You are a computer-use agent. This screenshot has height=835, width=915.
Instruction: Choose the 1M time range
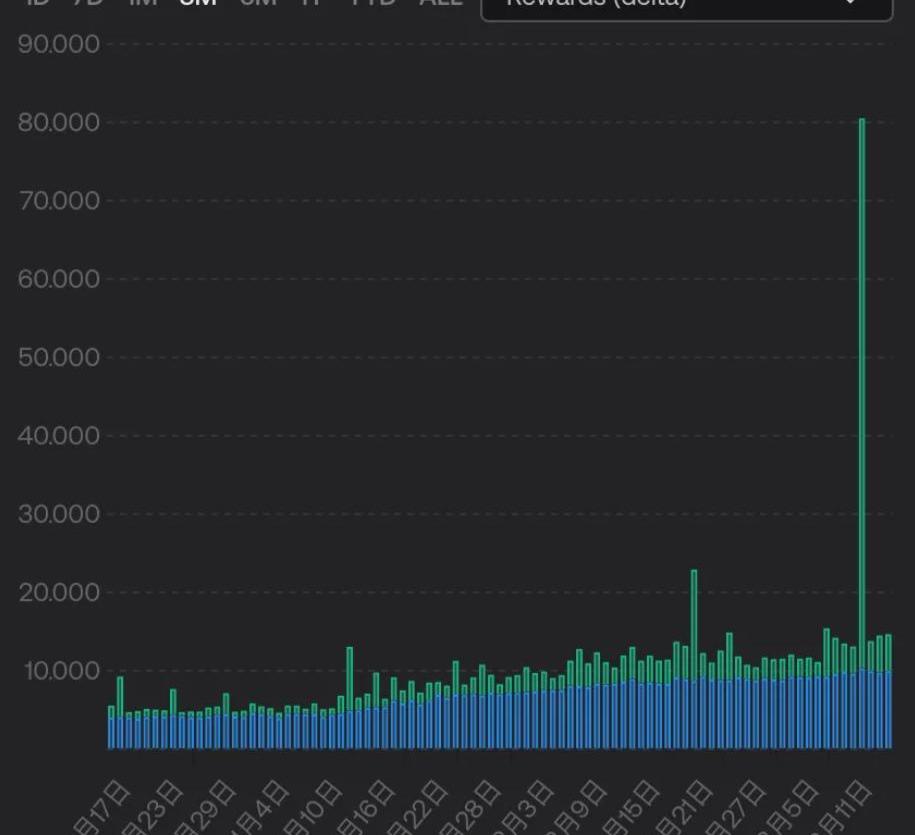[x=143, y=3]
